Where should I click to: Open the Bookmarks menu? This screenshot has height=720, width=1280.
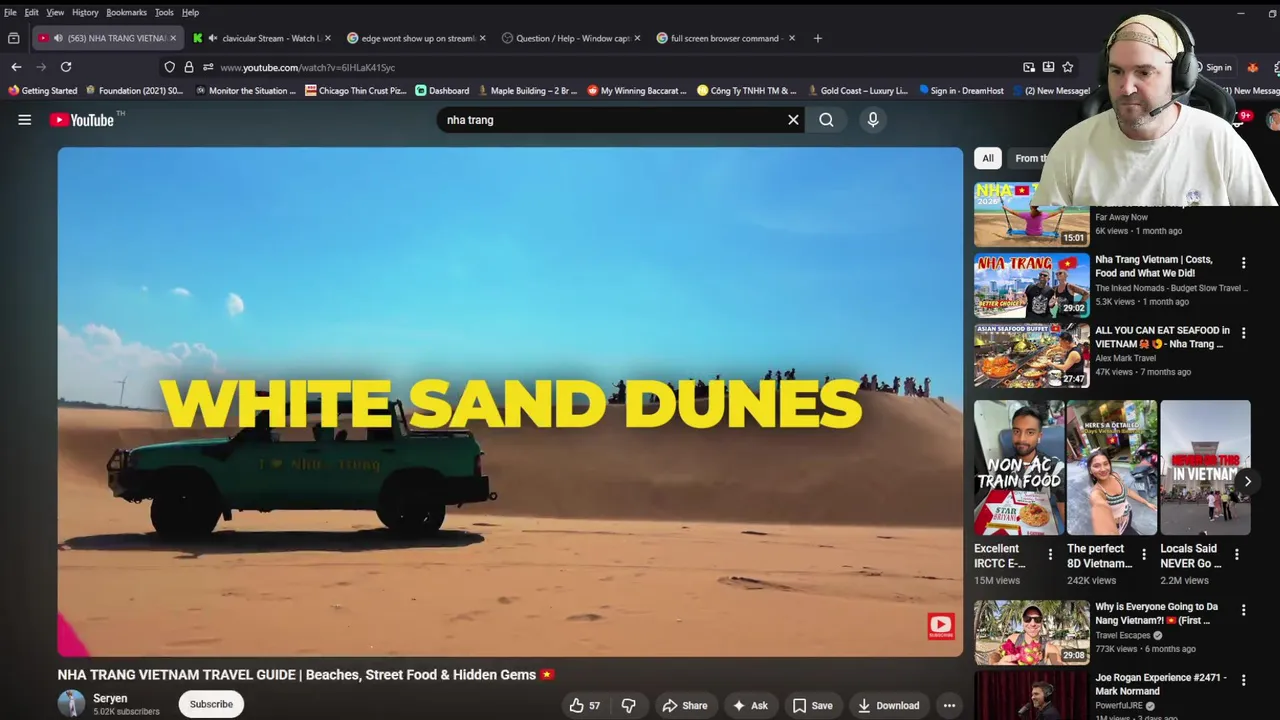point(126,12)
